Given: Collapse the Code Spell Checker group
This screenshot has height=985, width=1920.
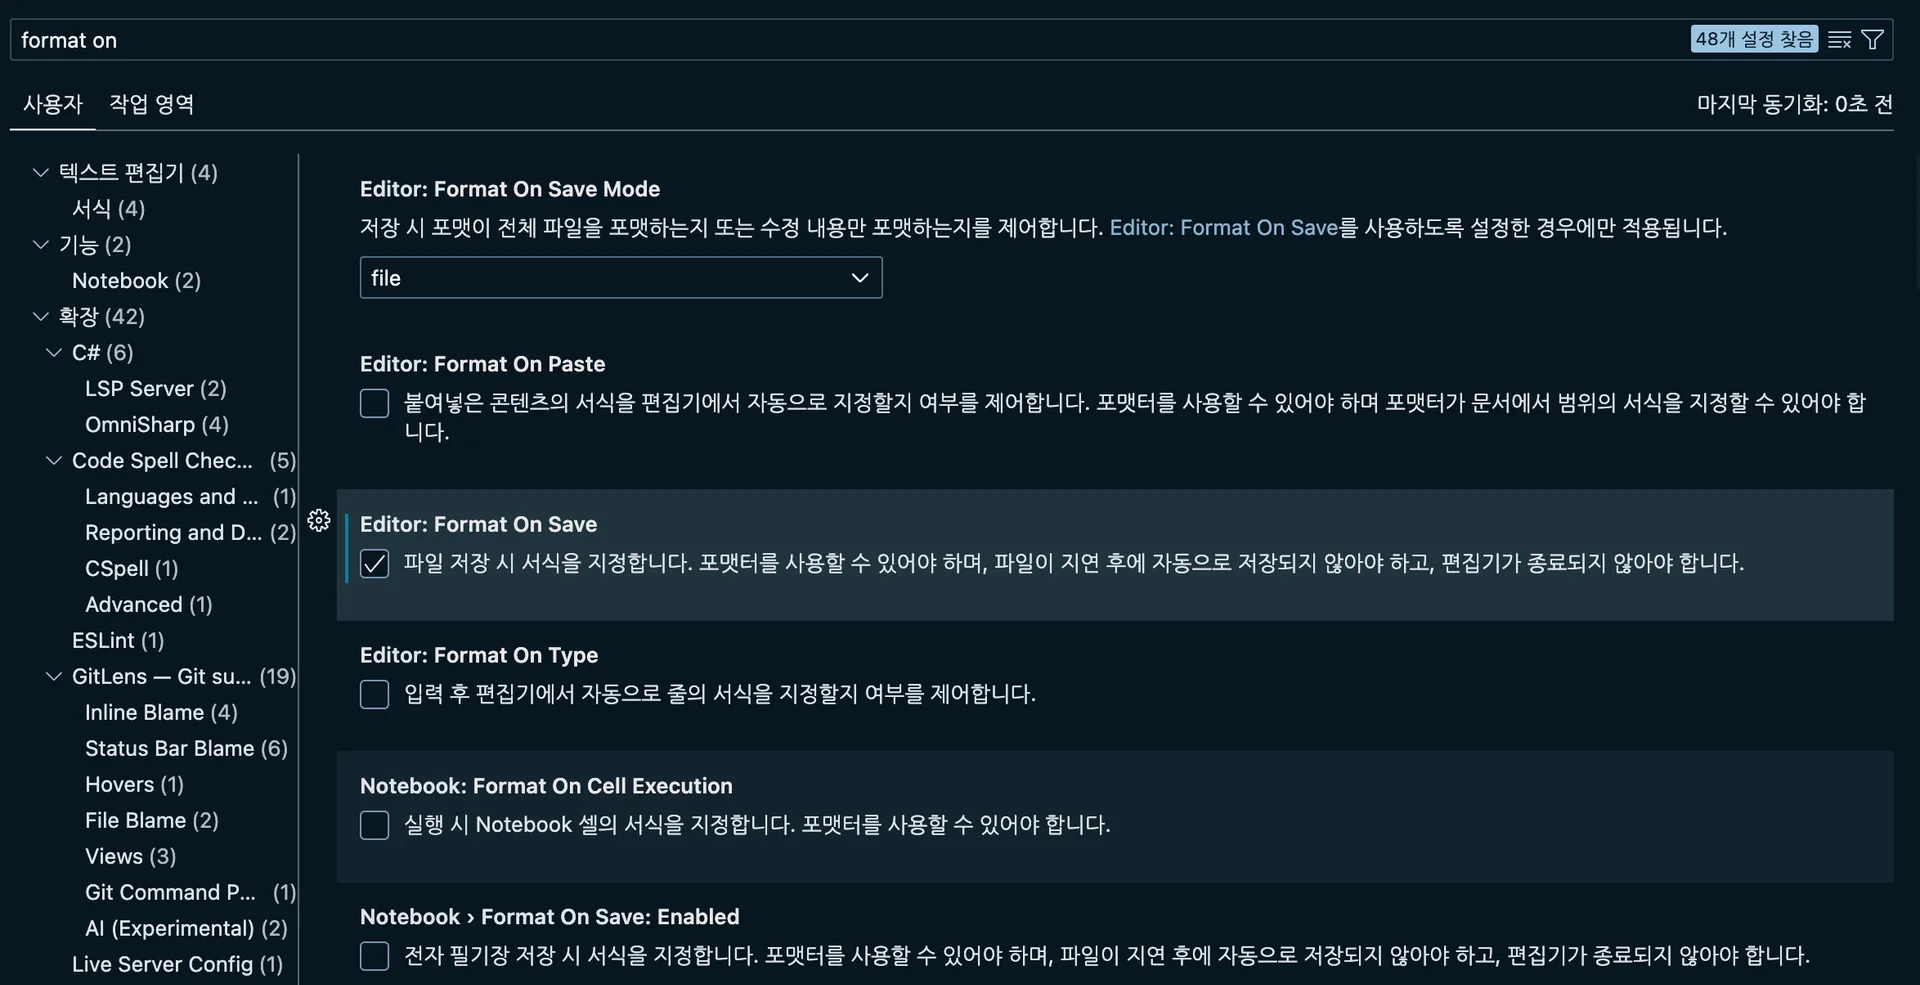Looking at the screenshot, I should click(54, 461).
